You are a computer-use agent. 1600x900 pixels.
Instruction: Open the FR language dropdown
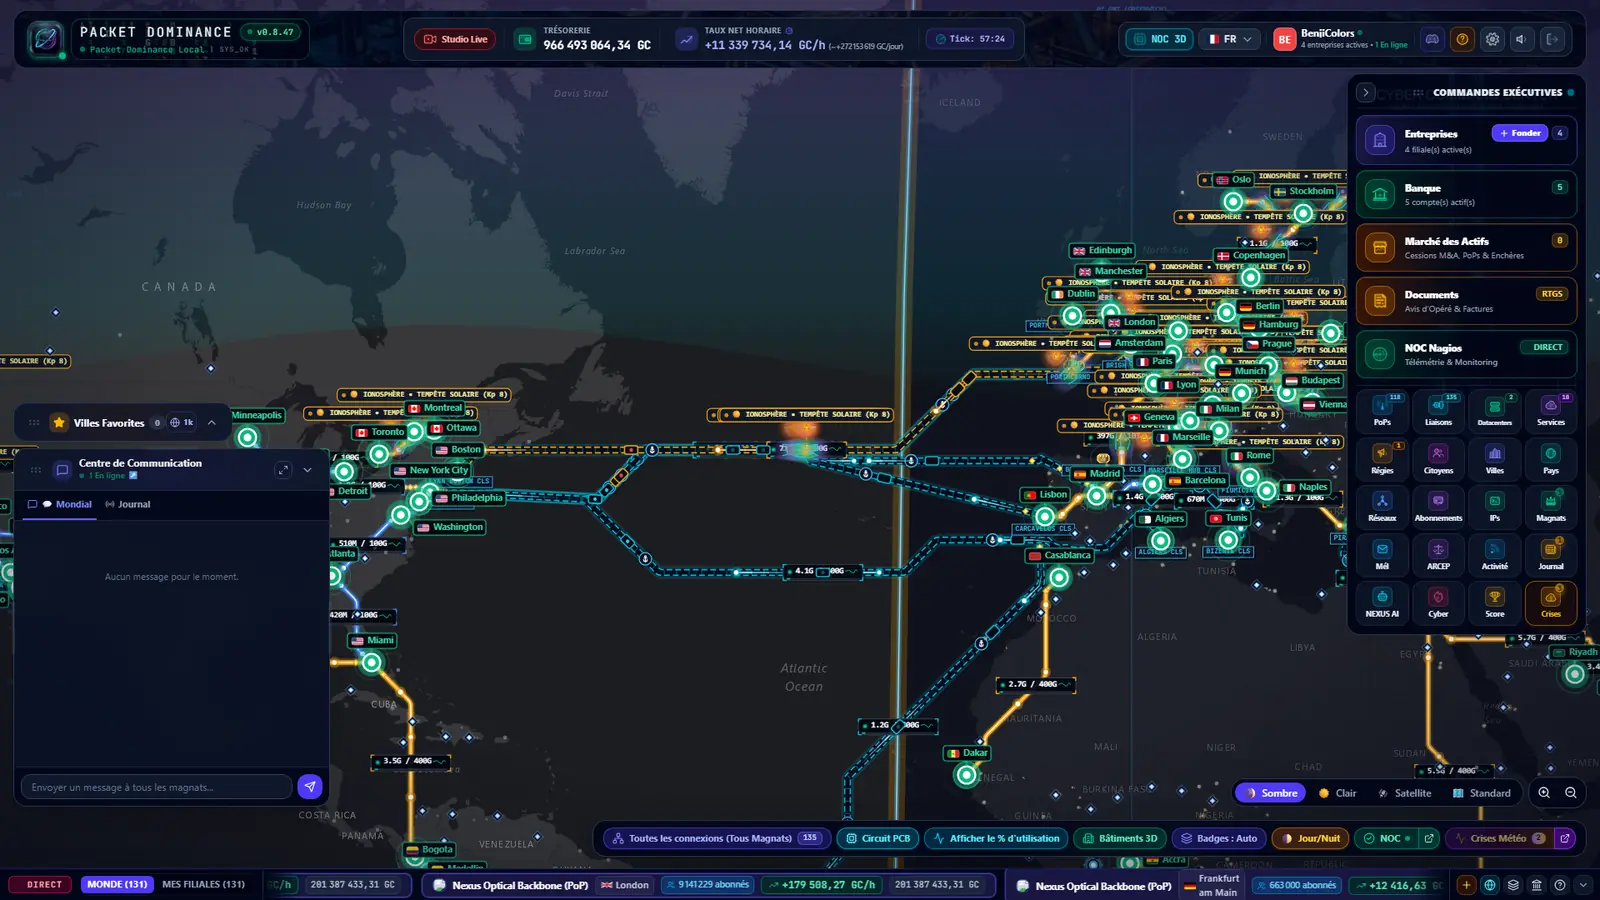[x=1229, y=39]
